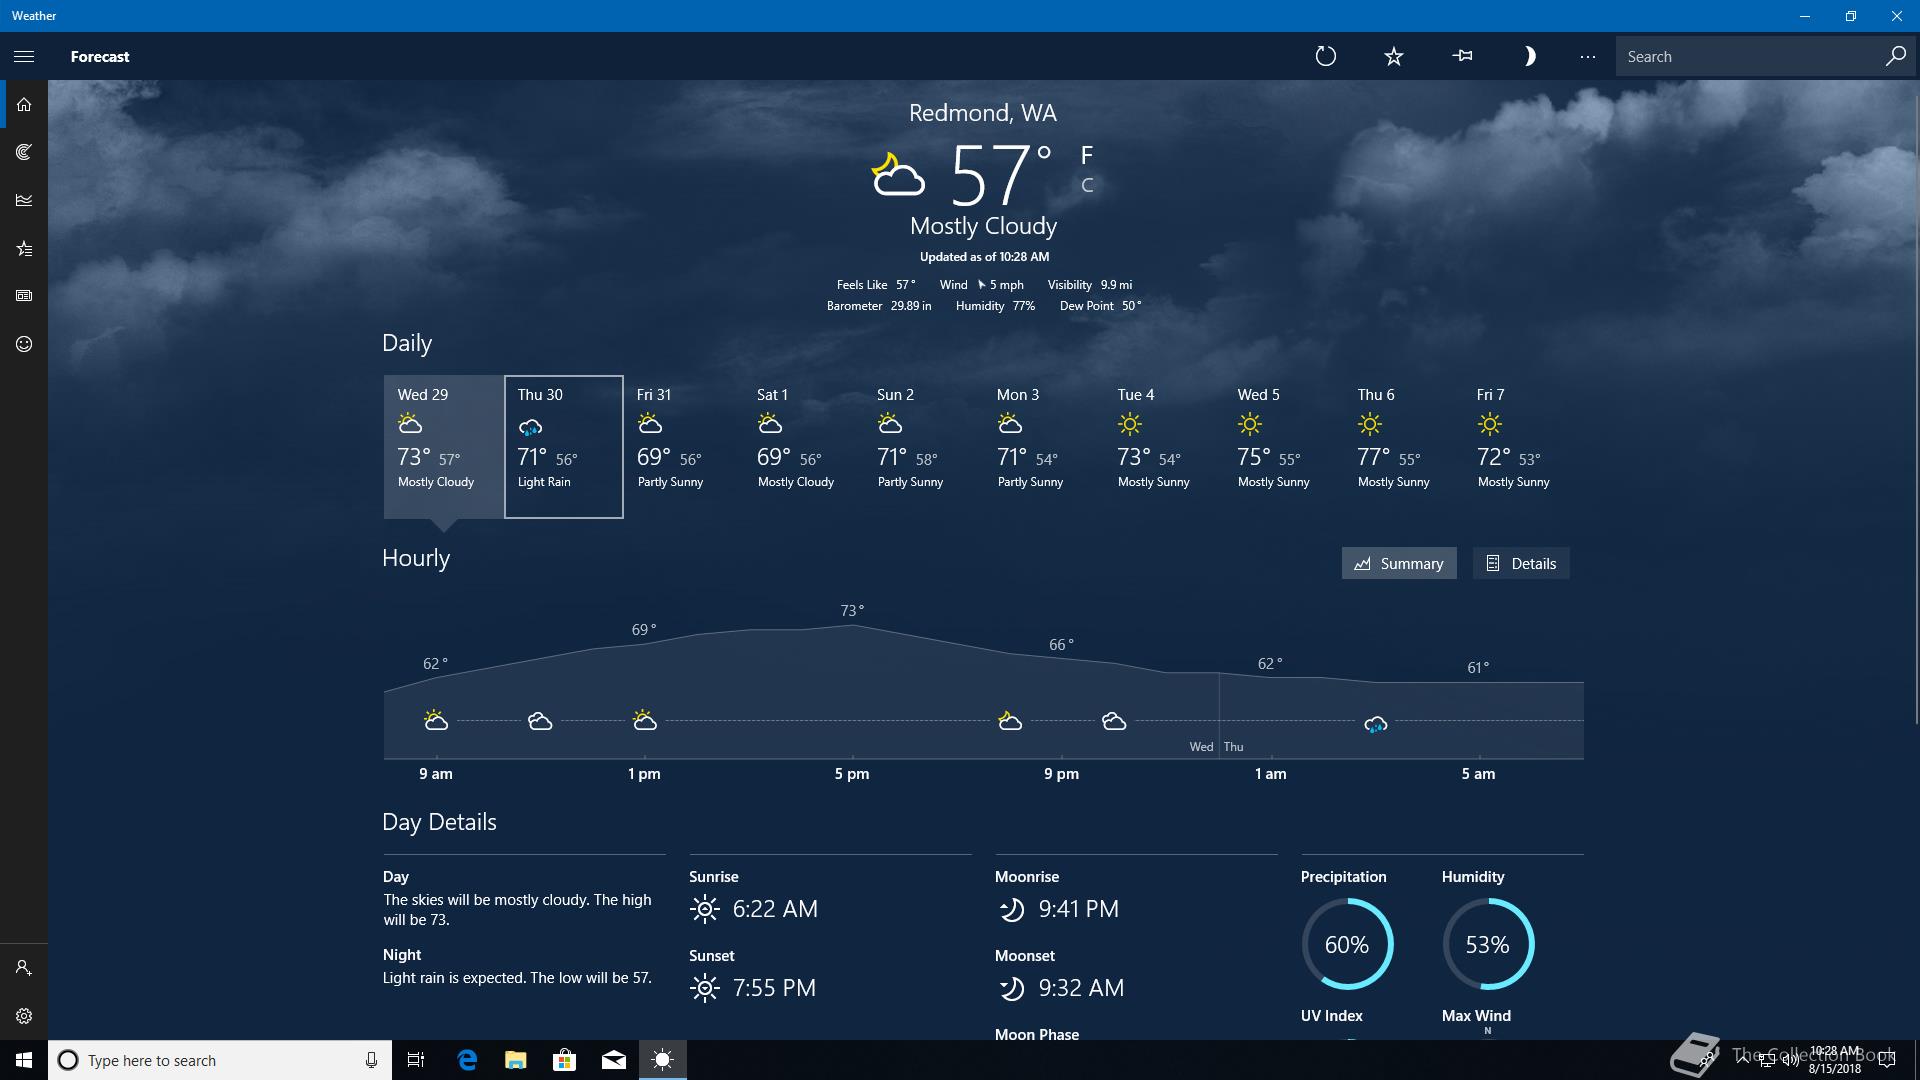This screenshot has height=1080, width=1920.
Task: Open the Settings gear in the sidebar
Action: [x=24, y=1016]
